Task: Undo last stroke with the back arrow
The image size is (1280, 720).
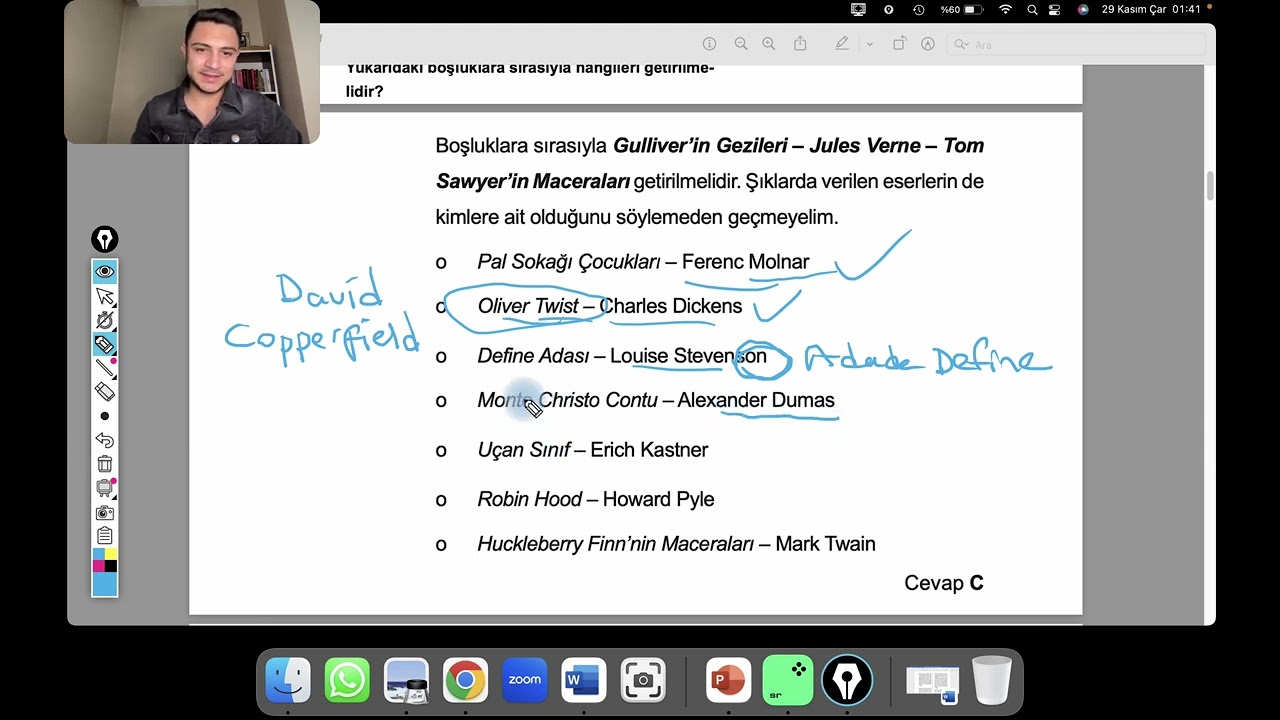Action: [105, 440]
